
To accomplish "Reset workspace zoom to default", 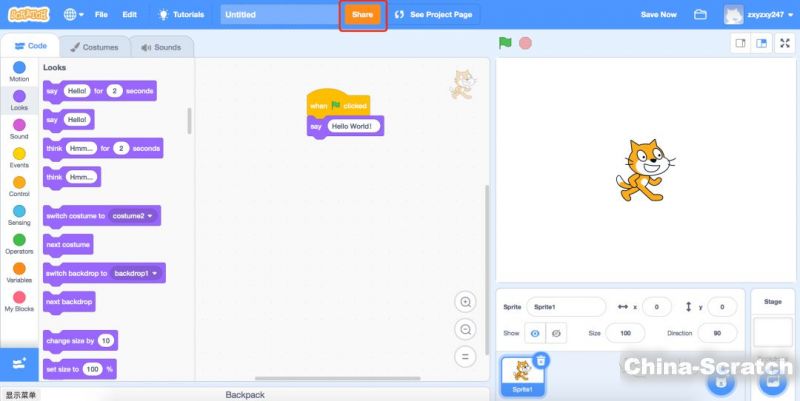I will 465,356.
